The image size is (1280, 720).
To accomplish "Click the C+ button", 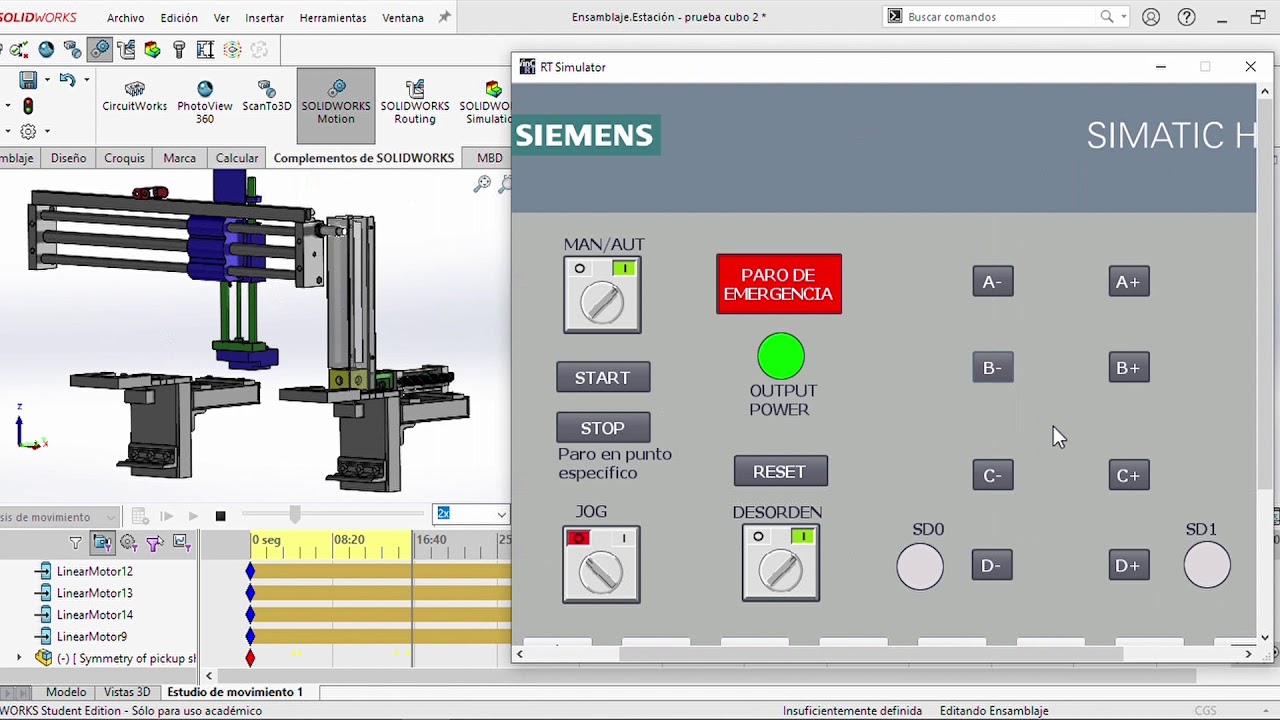I will pyautogui.click(x=1129, y=475).
